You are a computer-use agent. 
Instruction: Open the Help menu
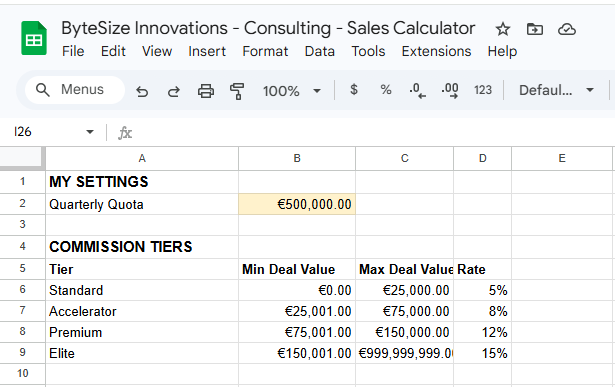coord(502,51)
